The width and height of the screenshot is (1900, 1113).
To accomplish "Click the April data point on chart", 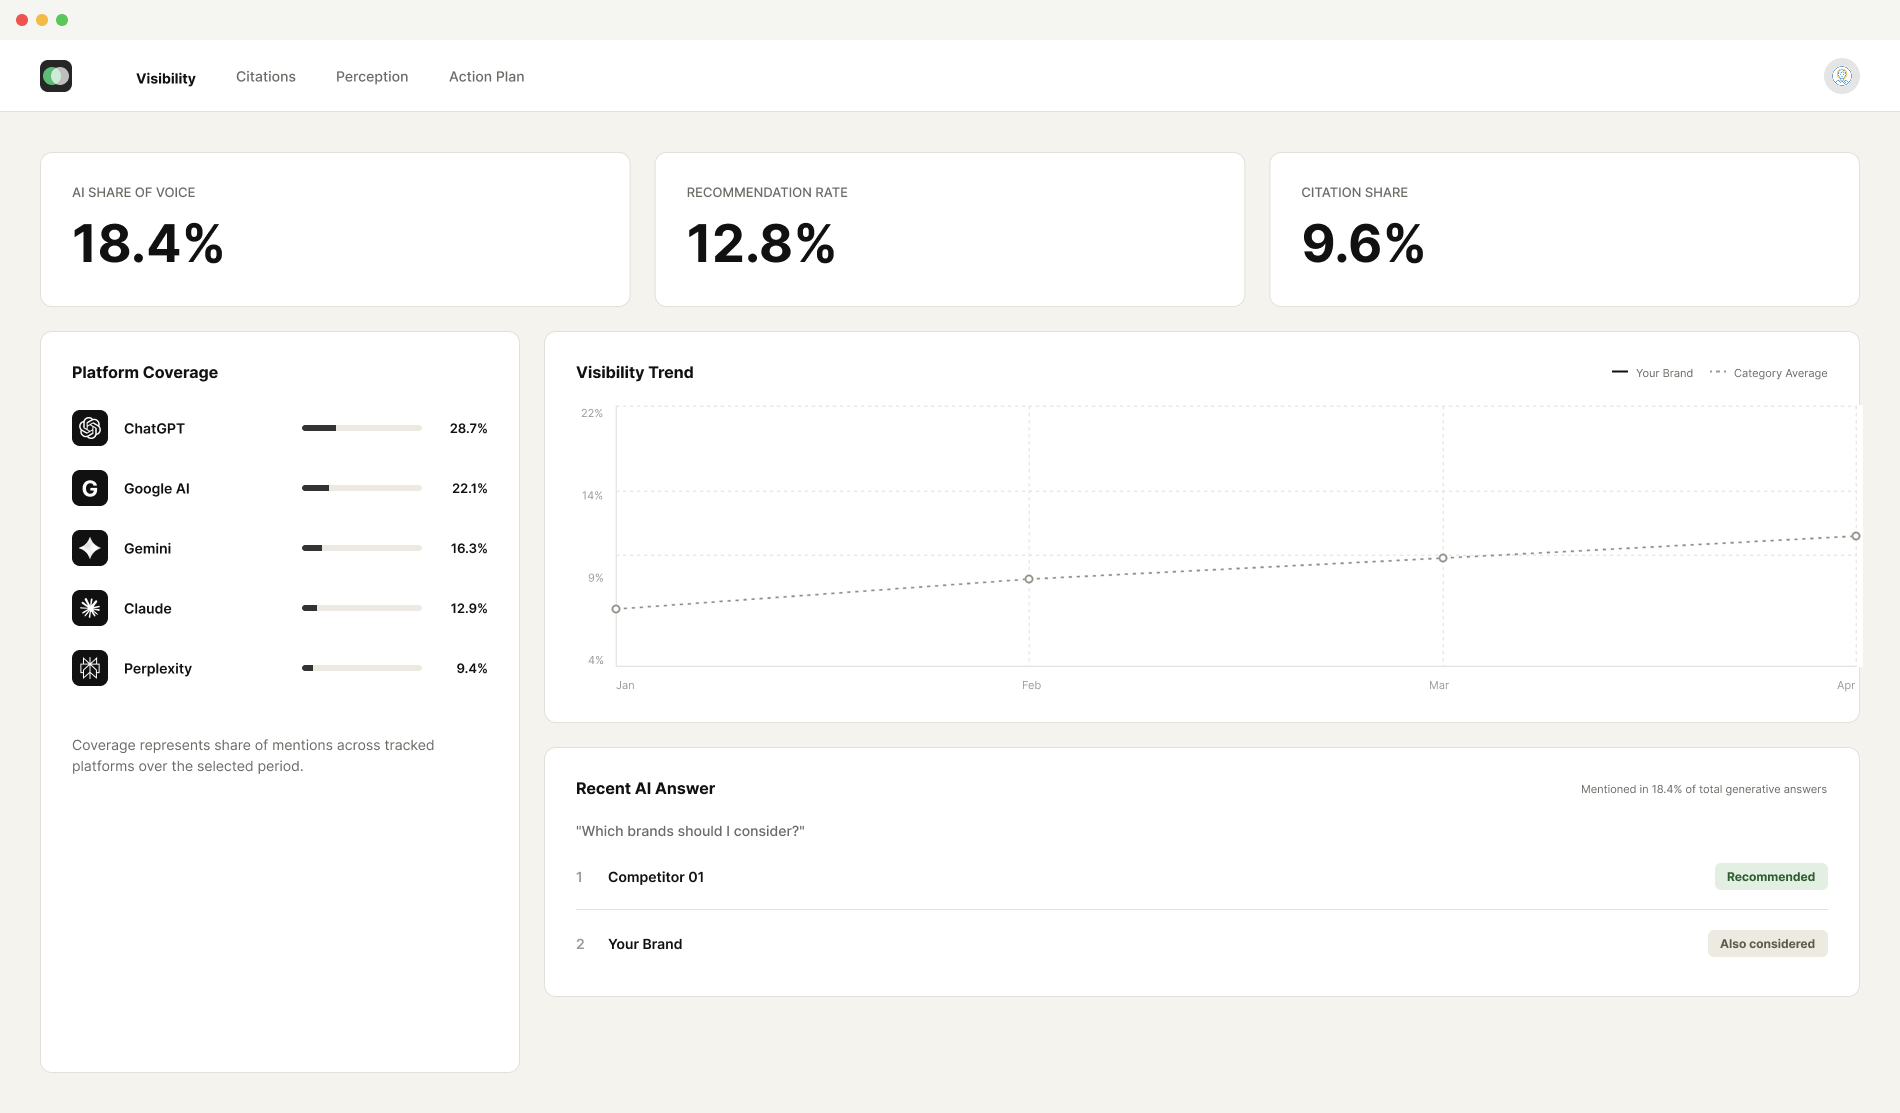I will pyautogui.click(x=1856, y=536).
